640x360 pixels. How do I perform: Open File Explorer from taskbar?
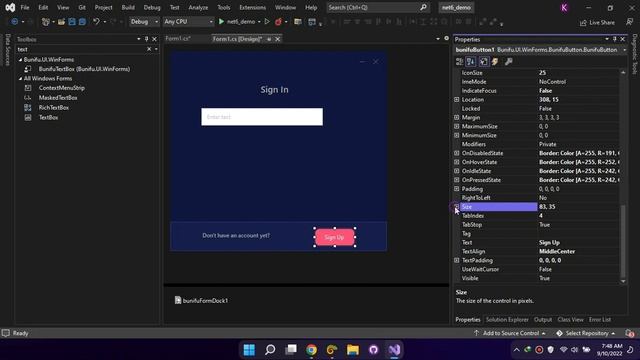click(353, 350)
